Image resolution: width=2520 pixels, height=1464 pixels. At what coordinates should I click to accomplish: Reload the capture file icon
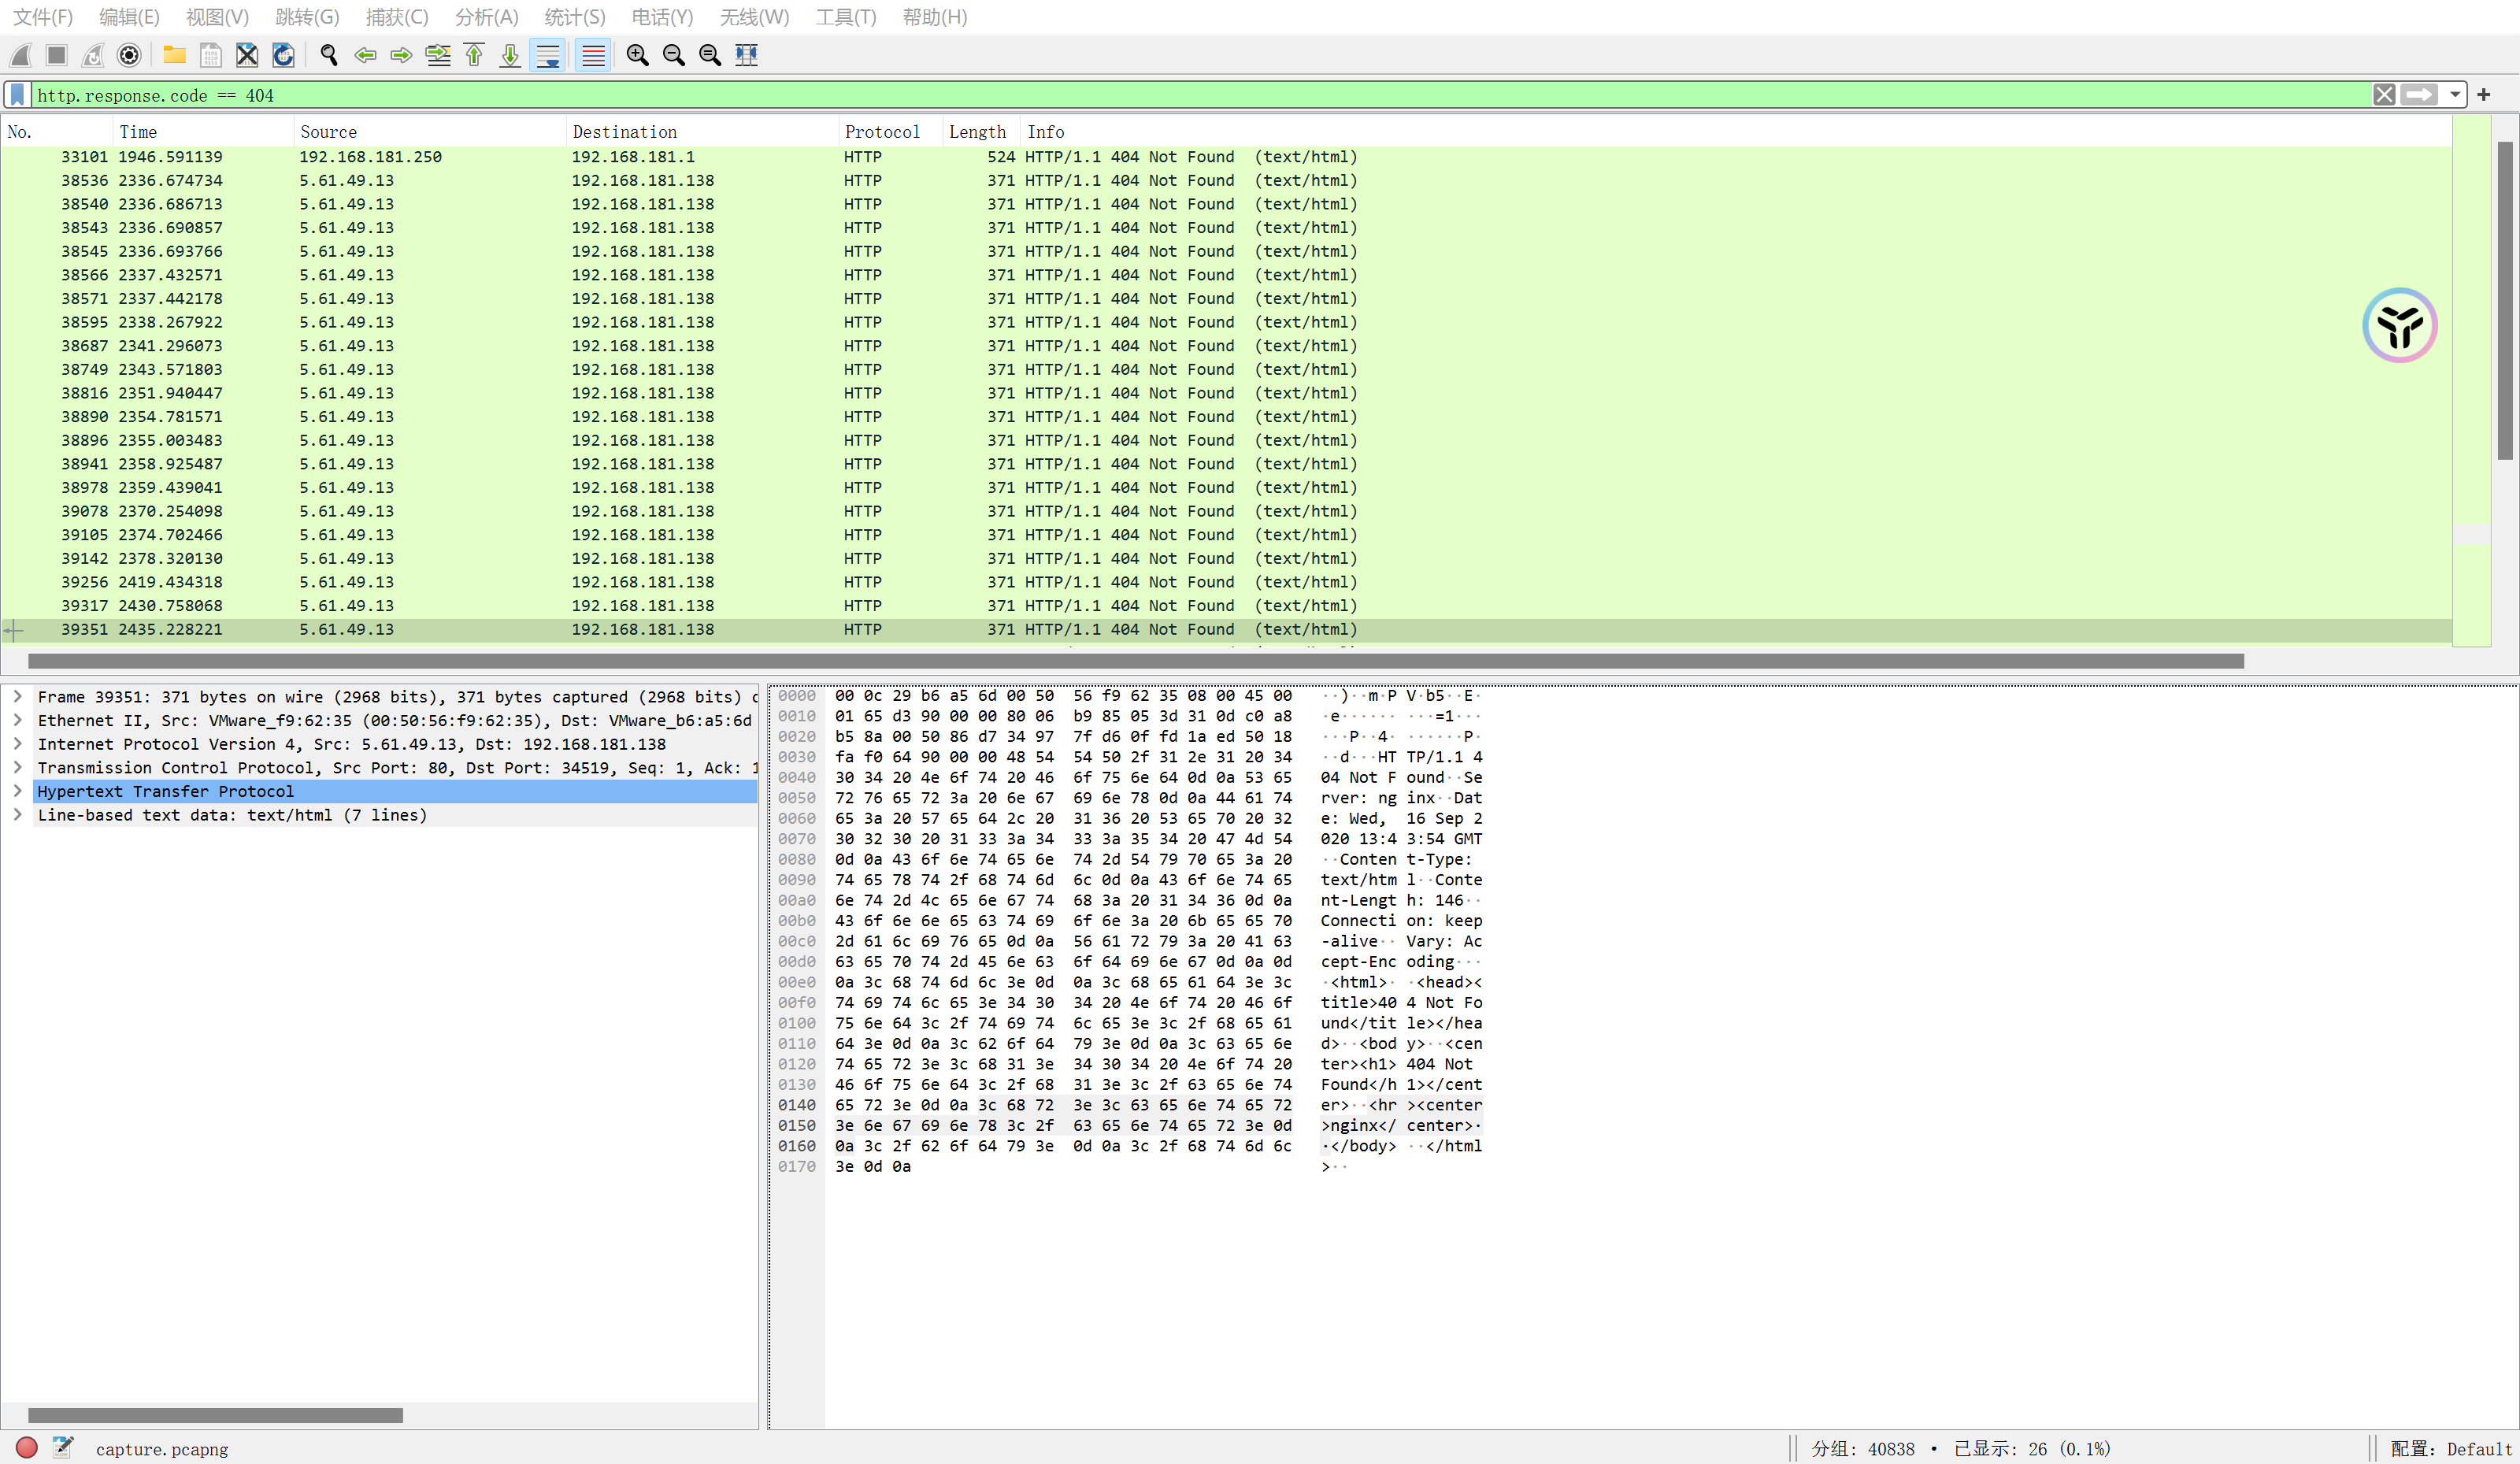coord(283,55)
